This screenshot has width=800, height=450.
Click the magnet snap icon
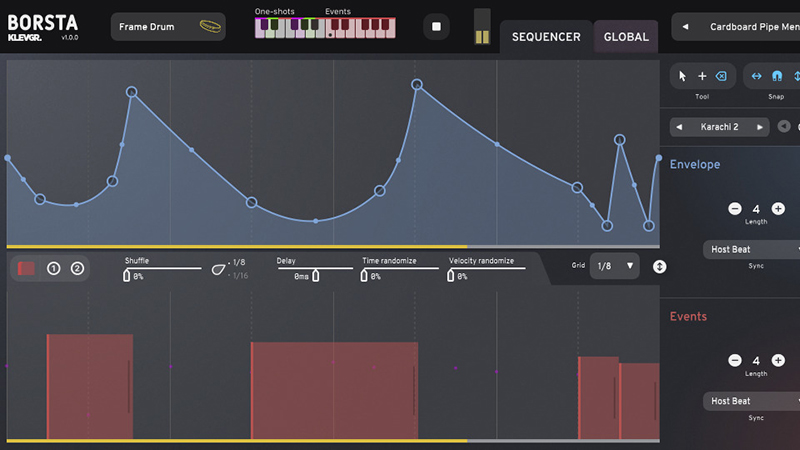tap(777, 76)
